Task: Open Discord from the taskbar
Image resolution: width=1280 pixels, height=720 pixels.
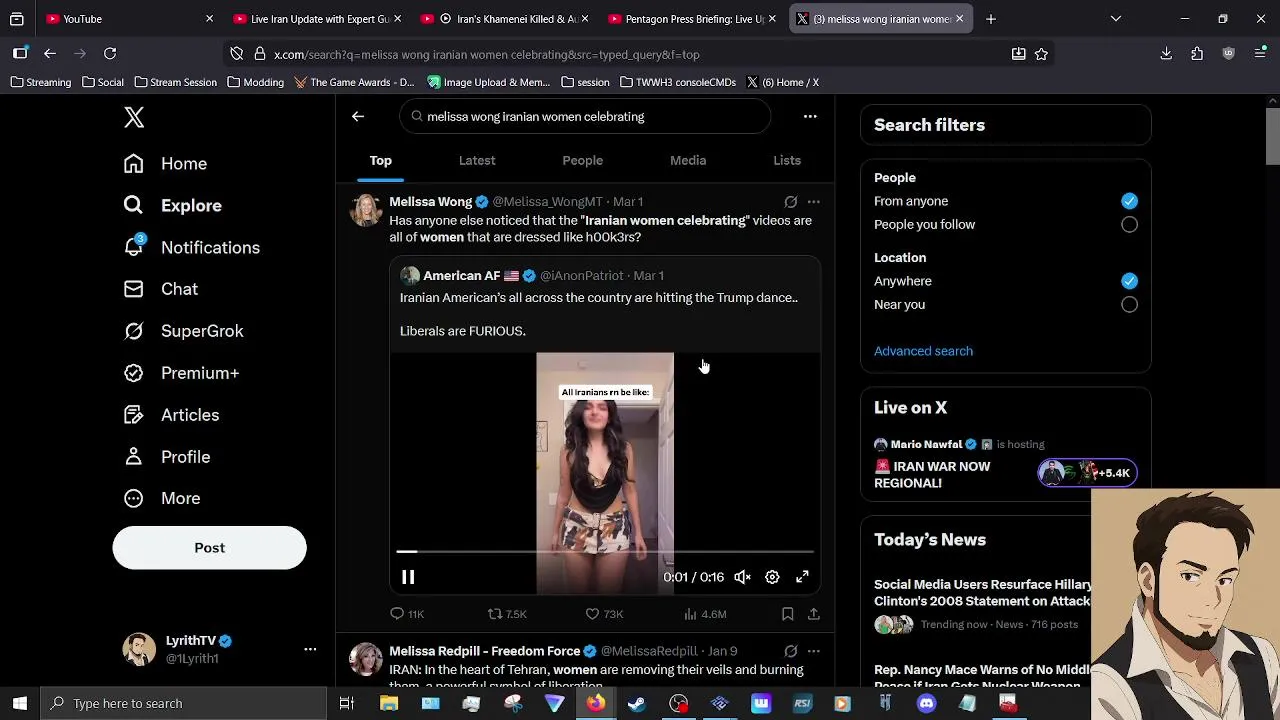Action: click(926, 704)
